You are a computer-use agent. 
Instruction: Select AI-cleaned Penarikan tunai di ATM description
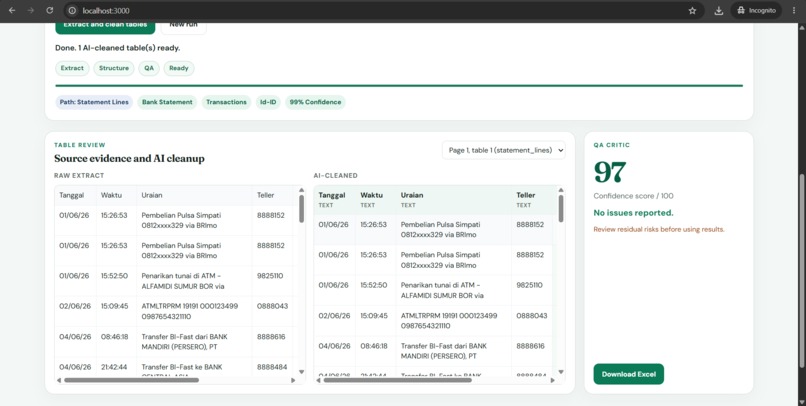click(442, 290)
